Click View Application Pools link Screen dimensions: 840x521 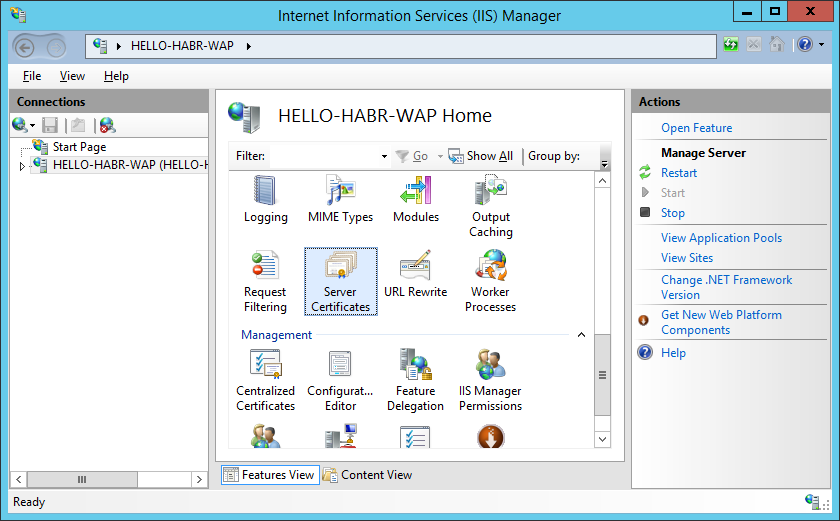pos(721,238)
